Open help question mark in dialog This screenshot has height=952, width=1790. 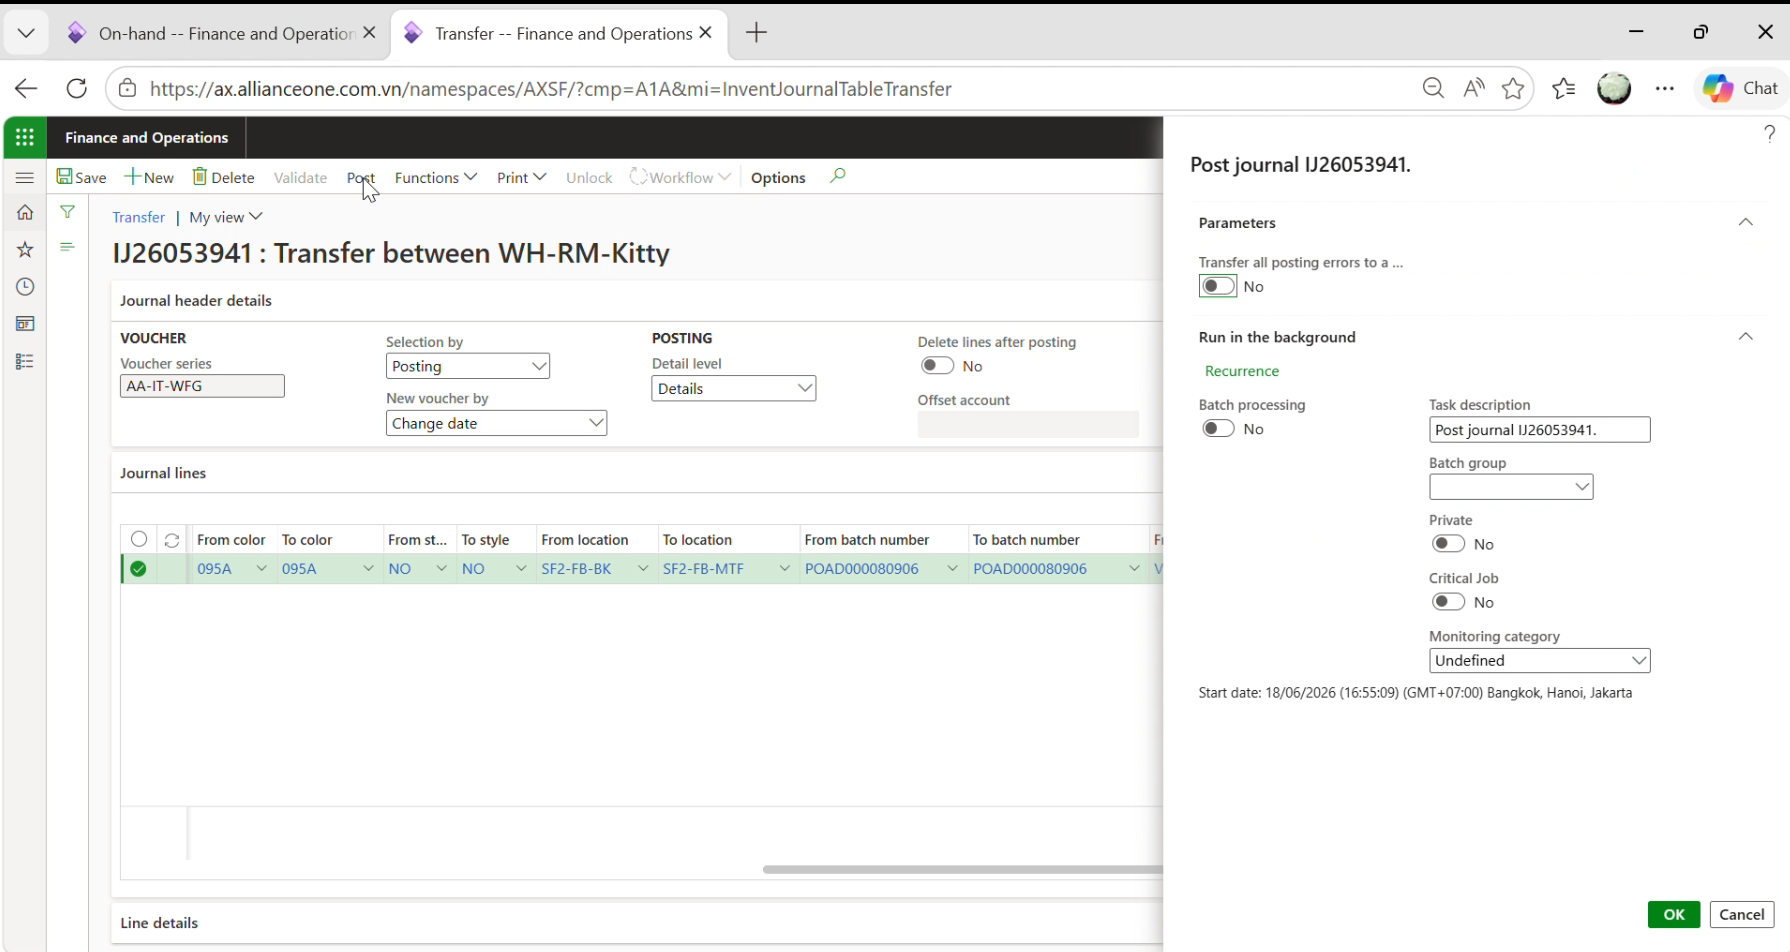1769,134
